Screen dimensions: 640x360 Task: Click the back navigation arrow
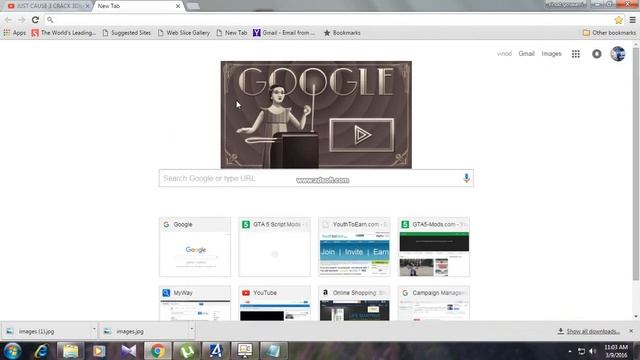[8, 20]
